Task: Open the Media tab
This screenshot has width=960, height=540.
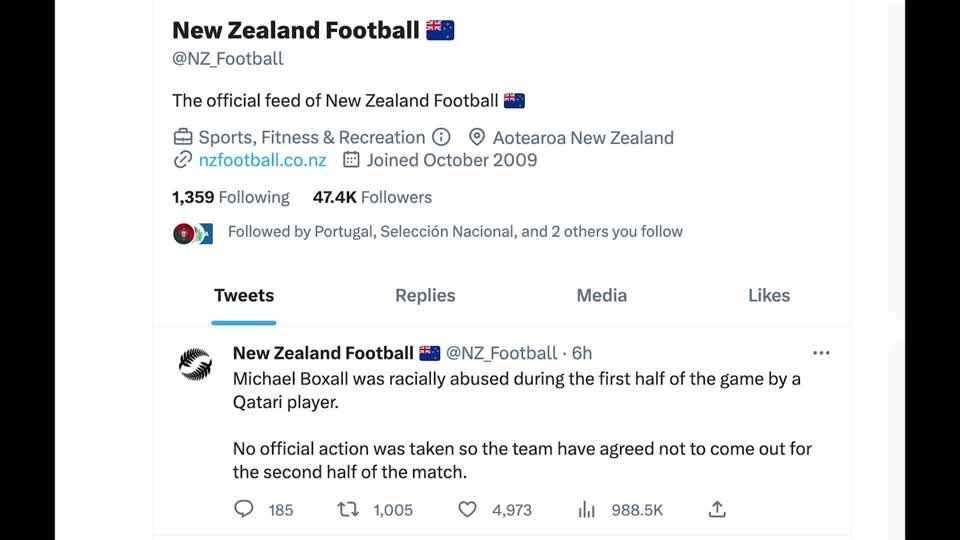Action: click(602, 295)
